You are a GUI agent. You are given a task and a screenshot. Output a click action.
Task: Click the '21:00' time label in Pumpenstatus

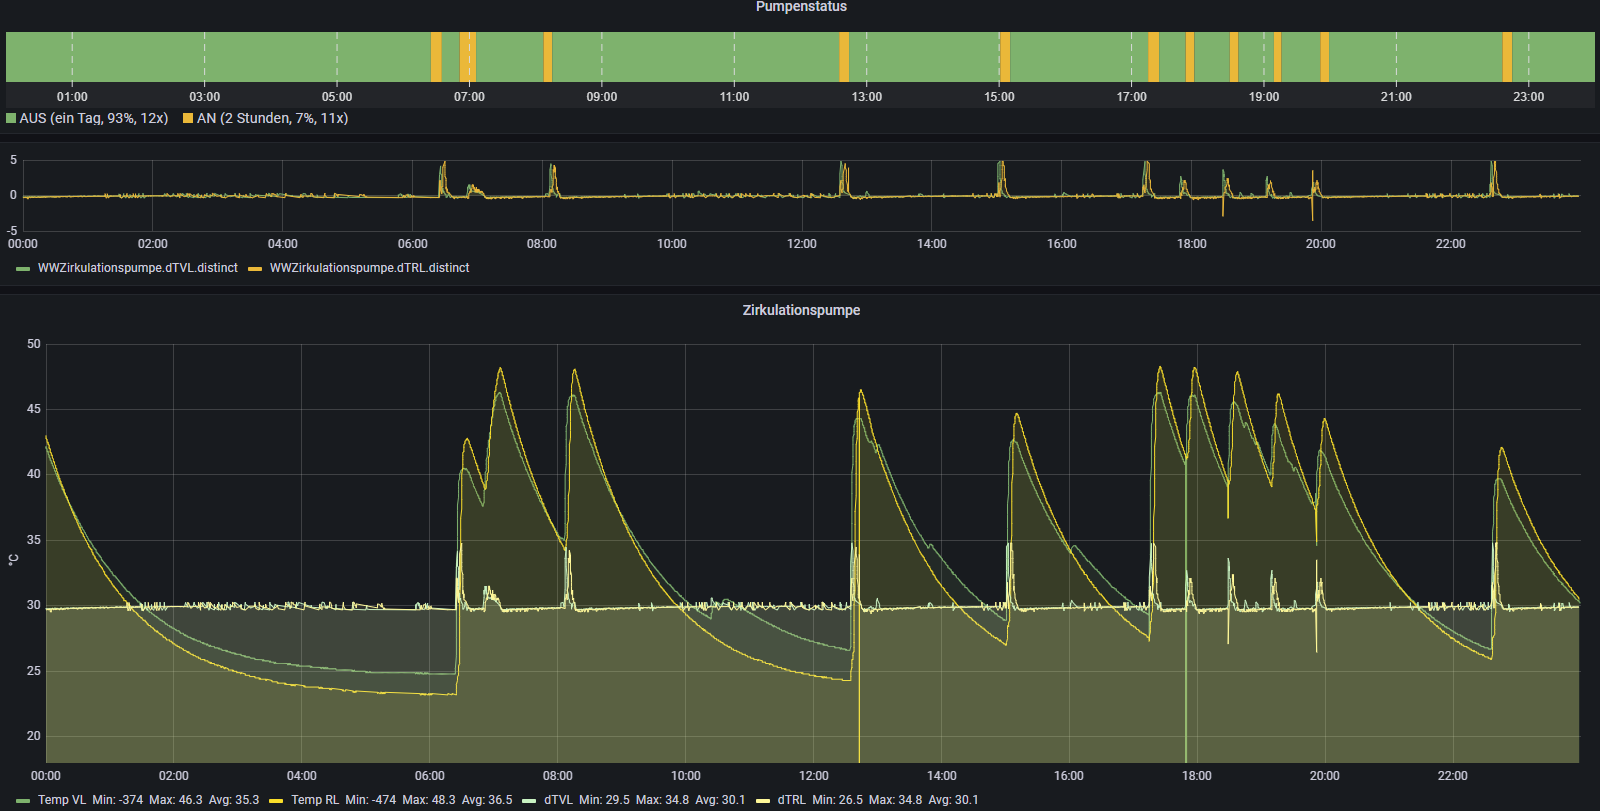point(1396,97)
